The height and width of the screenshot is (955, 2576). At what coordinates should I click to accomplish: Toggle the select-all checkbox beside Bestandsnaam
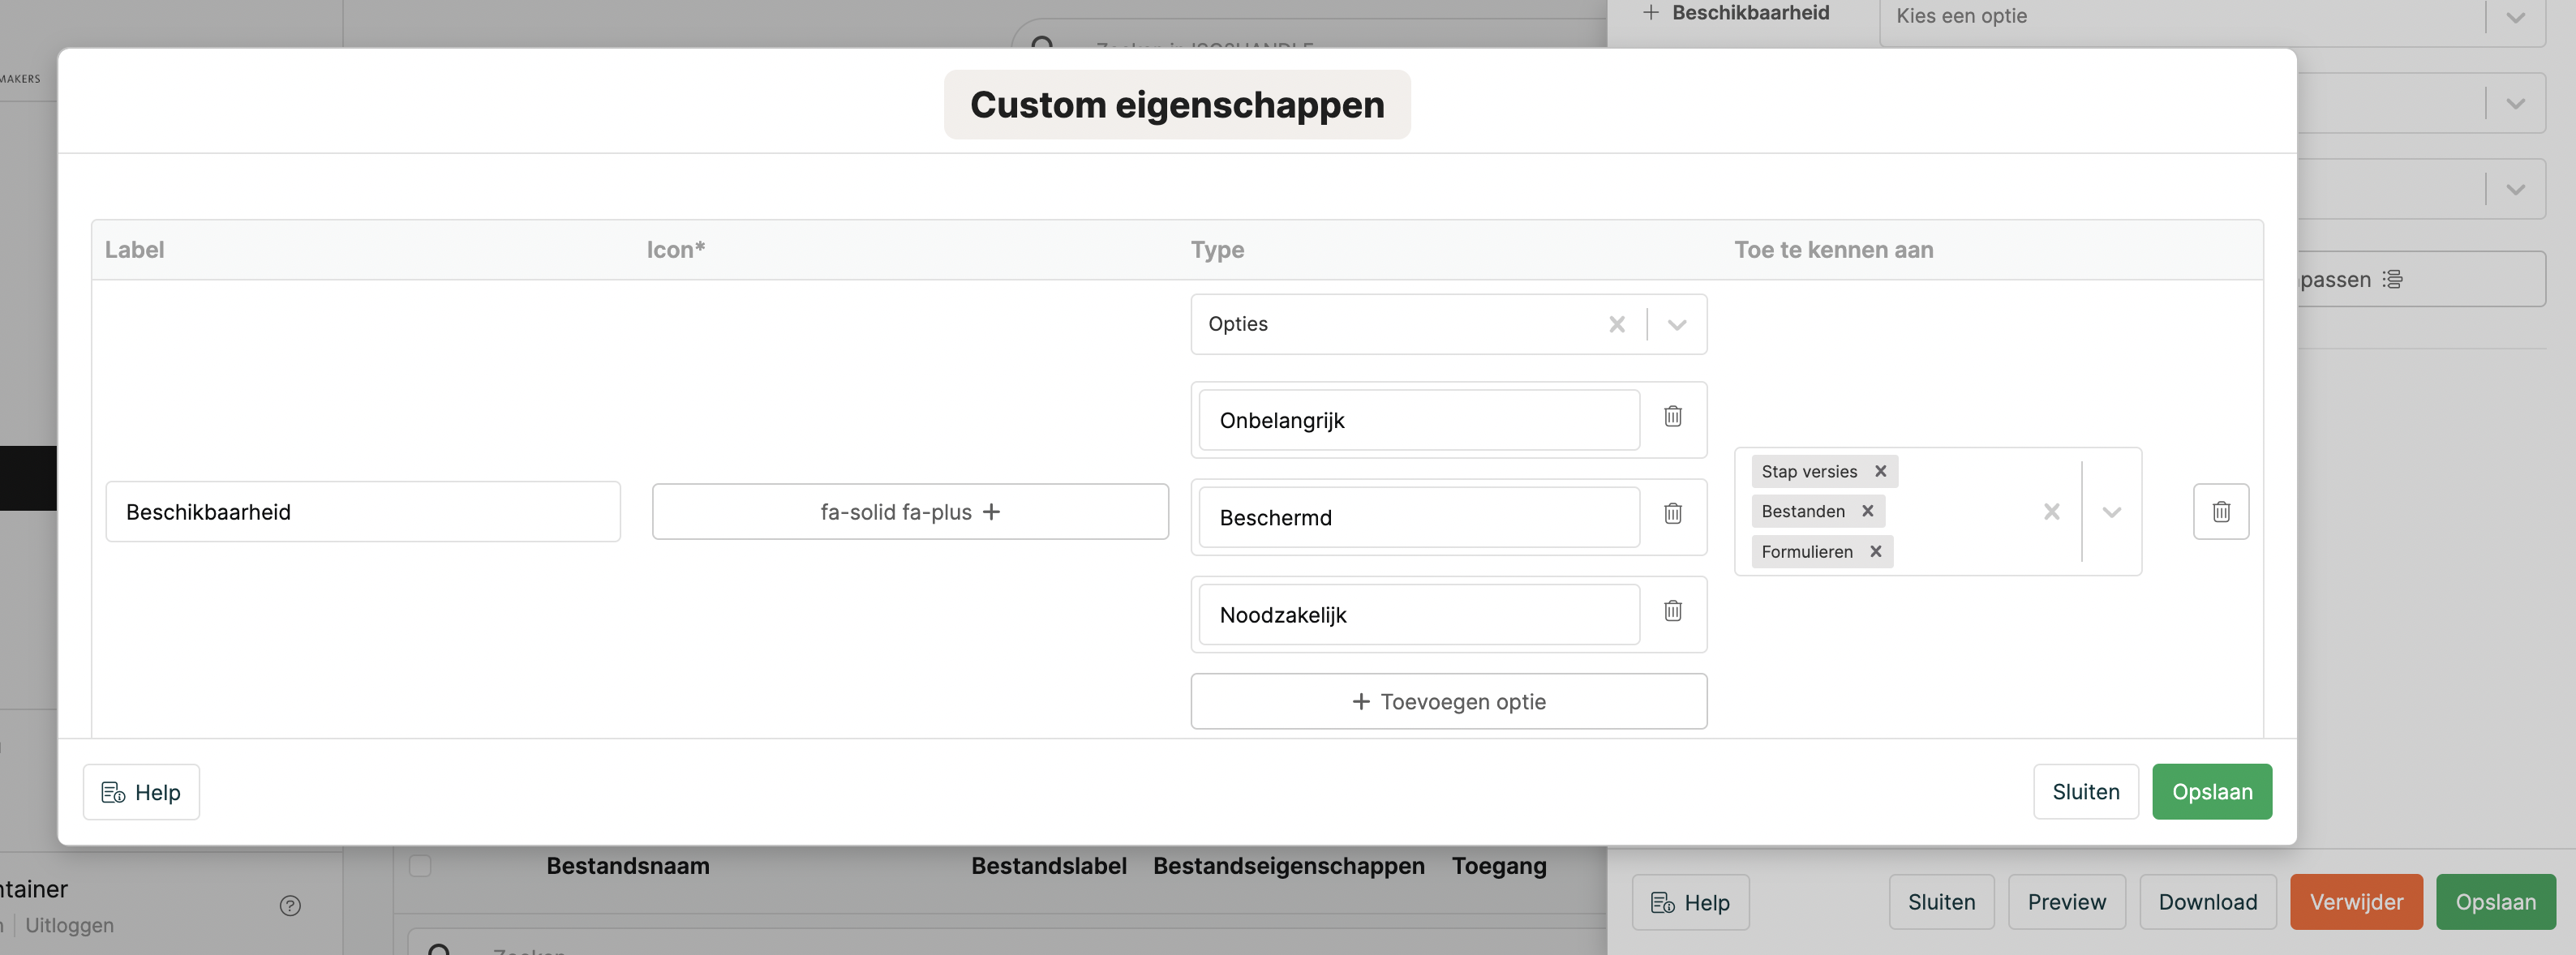click(420, 866)
